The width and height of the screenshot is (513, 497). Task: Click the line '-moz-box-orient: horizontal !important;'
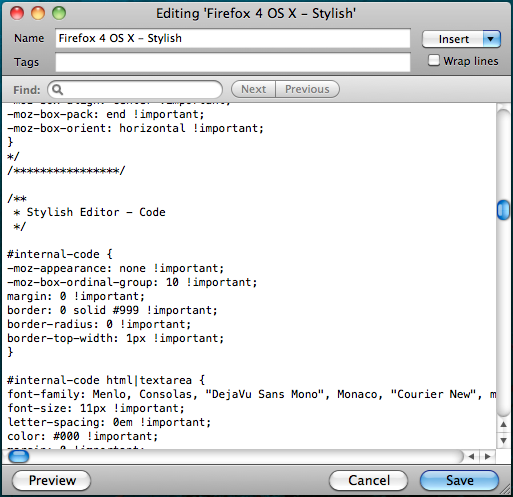tap(135, 128)
